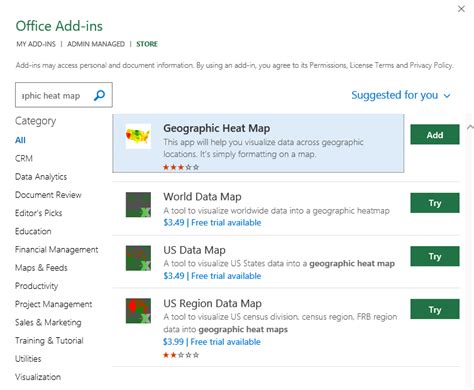The height and width of the screenshot is (390, 474).
Task: Click Geographic Heat Map's star rating
Action: (x=181, y=167)
